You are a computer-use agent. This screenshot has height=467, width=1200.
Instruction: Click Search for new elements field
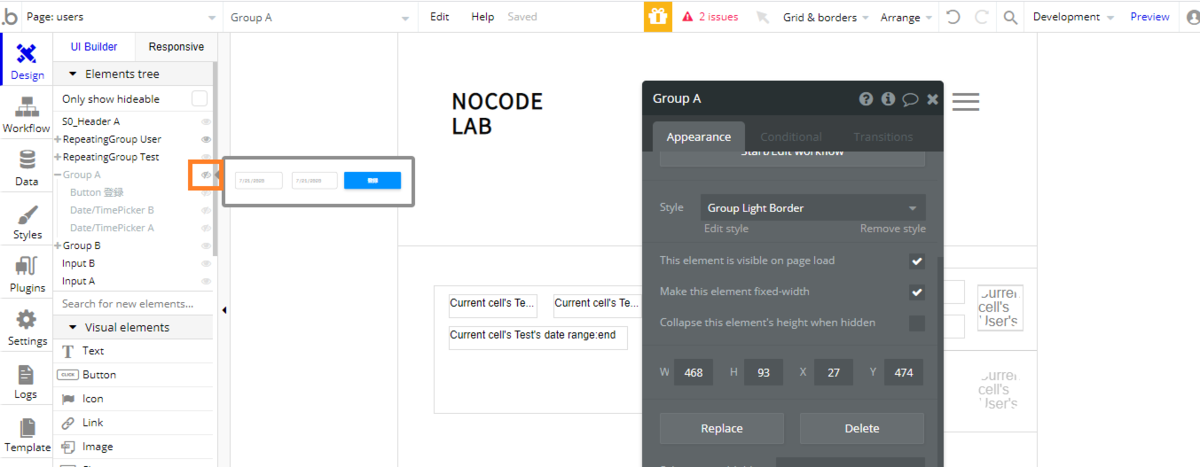(x=134, y=304)
